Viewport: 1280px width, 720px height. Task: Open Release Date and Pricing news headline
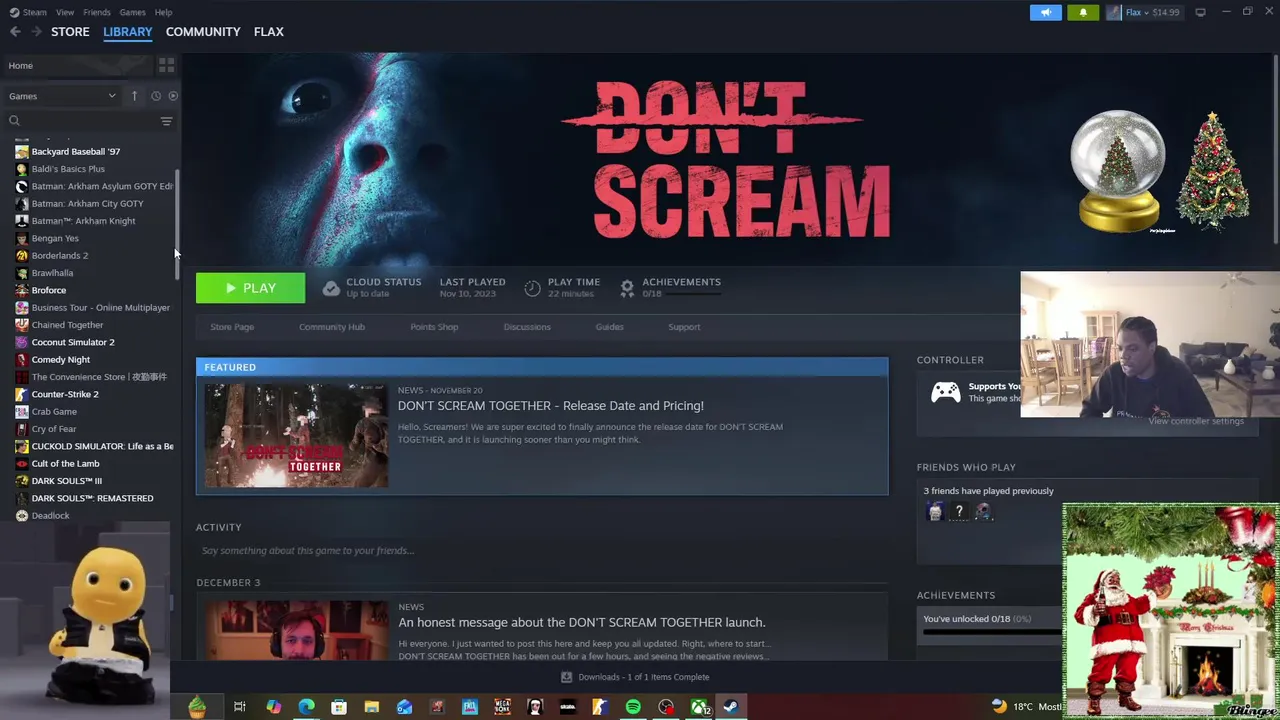[x=550, y=406]
